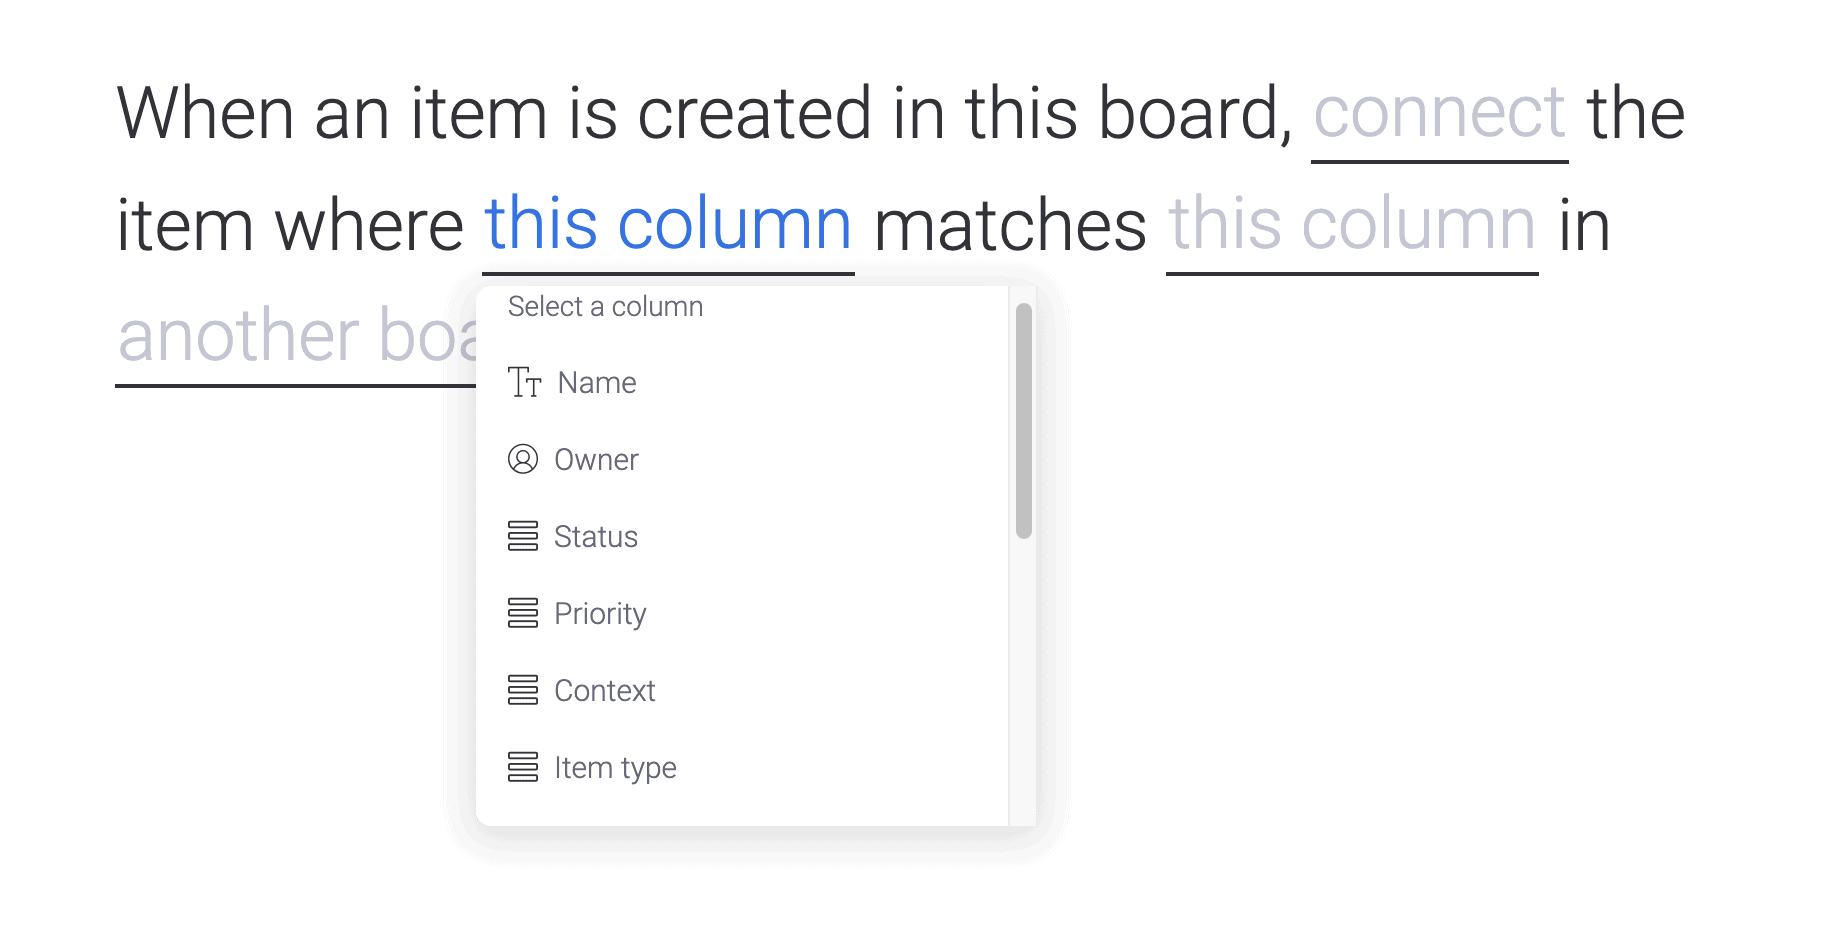Click the status column icon beside Status

(x=524, y=537)
